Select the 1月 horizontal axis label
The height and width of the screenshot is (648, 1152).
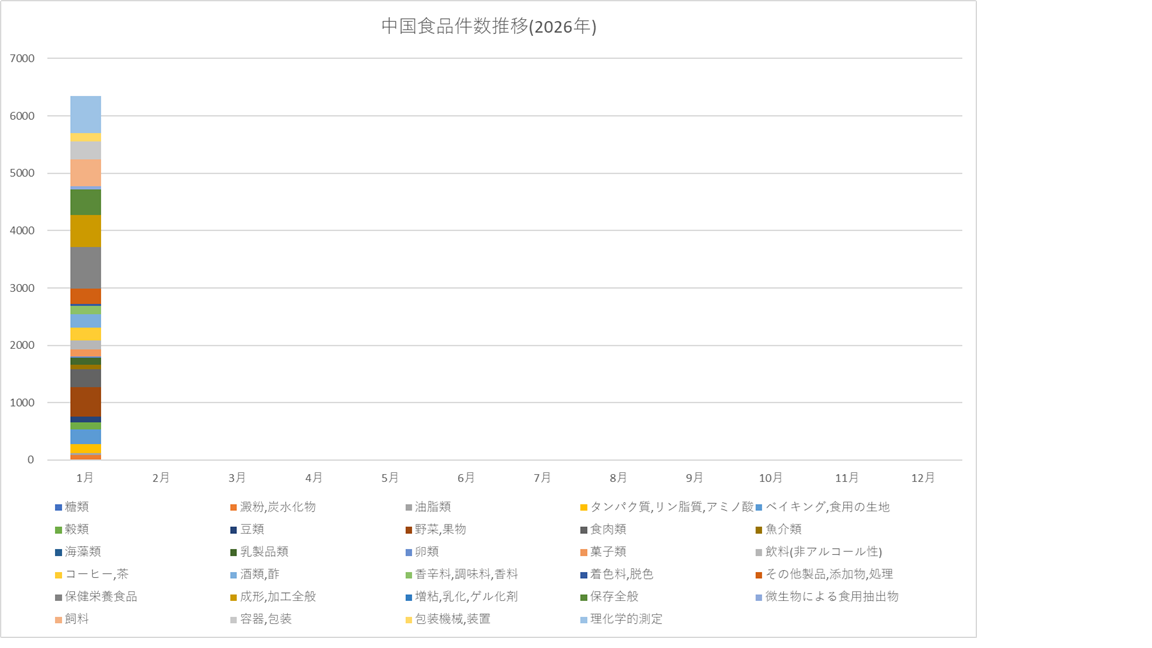point(85,478)
